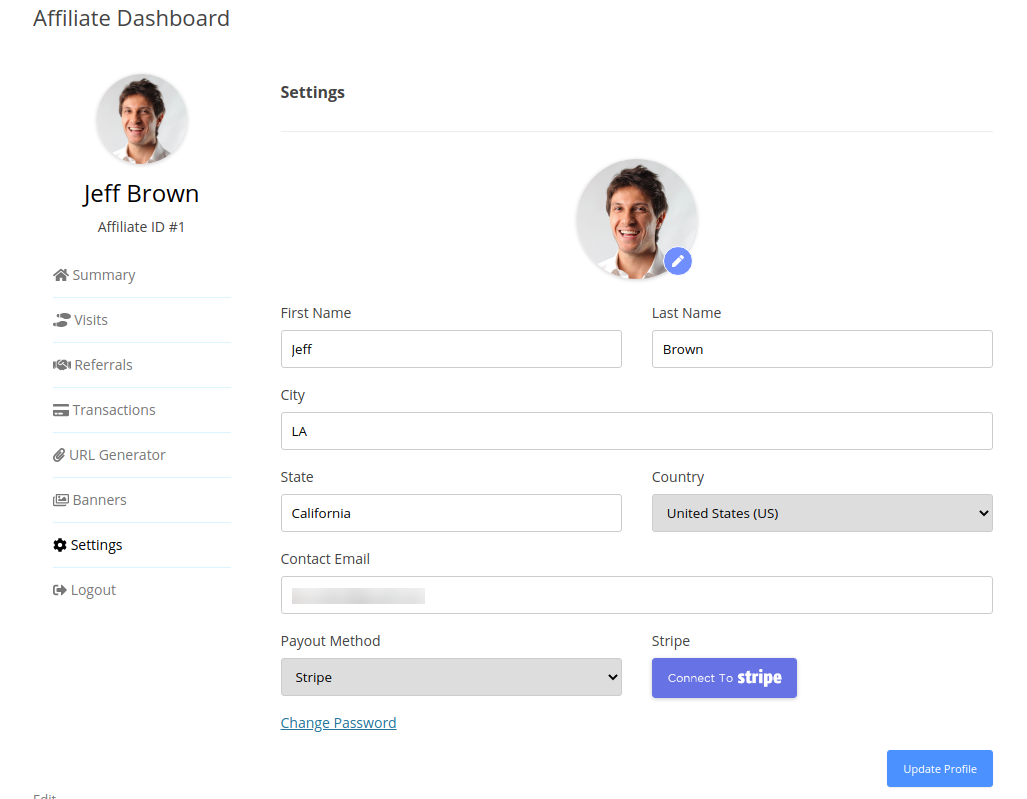Click the Jeff Brown name heading
Viewport: 1027px width, 799px height.
(141, 194)
